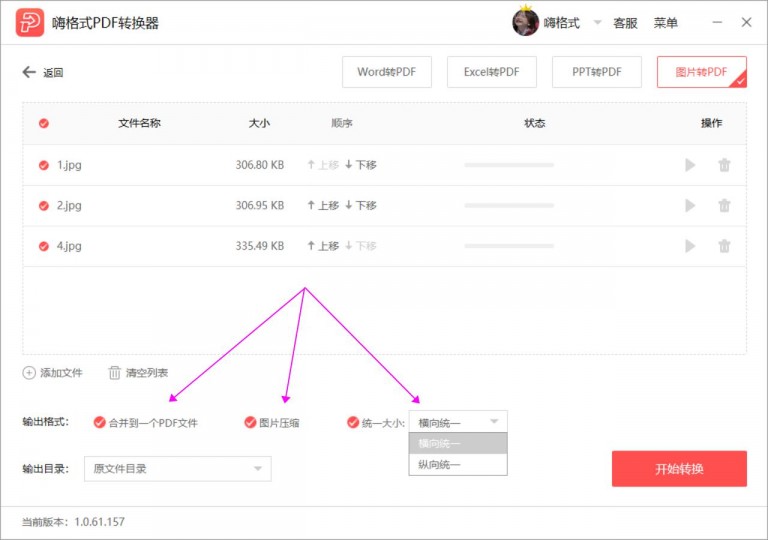Click the 335.49 KB size value

click(260, 246)
